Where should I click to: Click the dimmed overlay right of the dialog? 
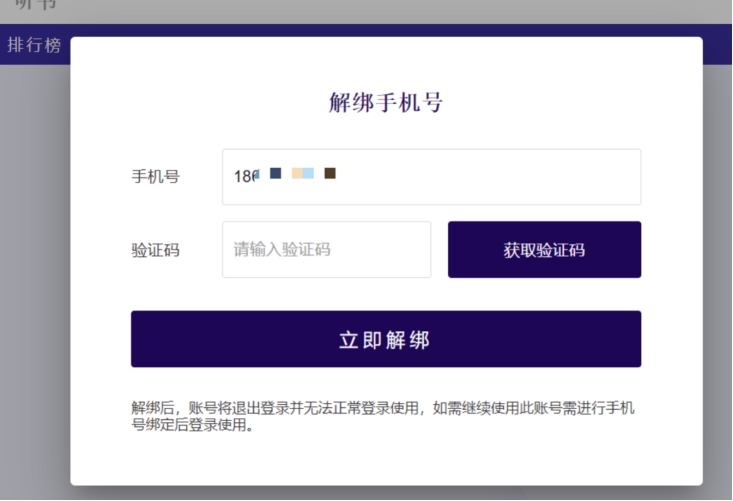pyautogui.click(x=717, y=280)
